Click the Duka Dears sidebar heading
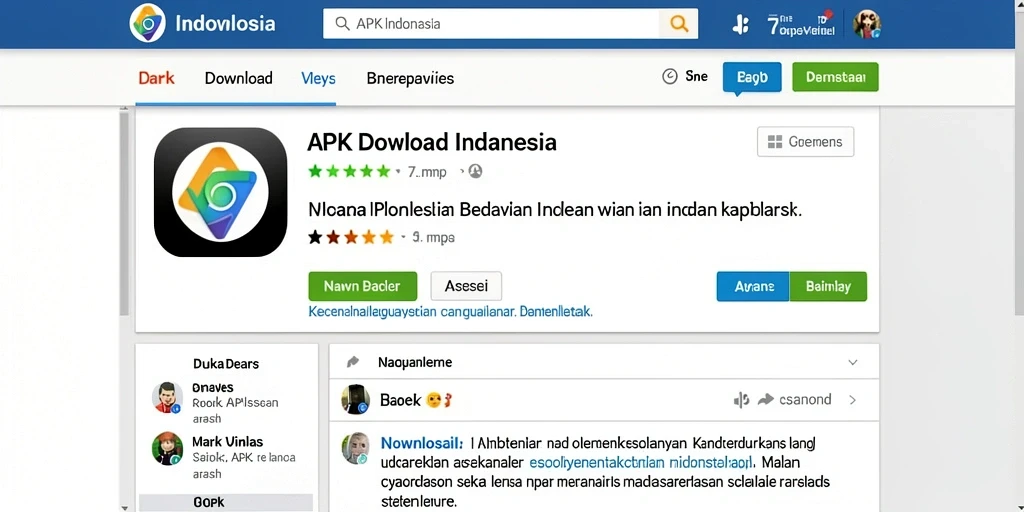This screenshot has height=512, width=1024. (226, 364)
